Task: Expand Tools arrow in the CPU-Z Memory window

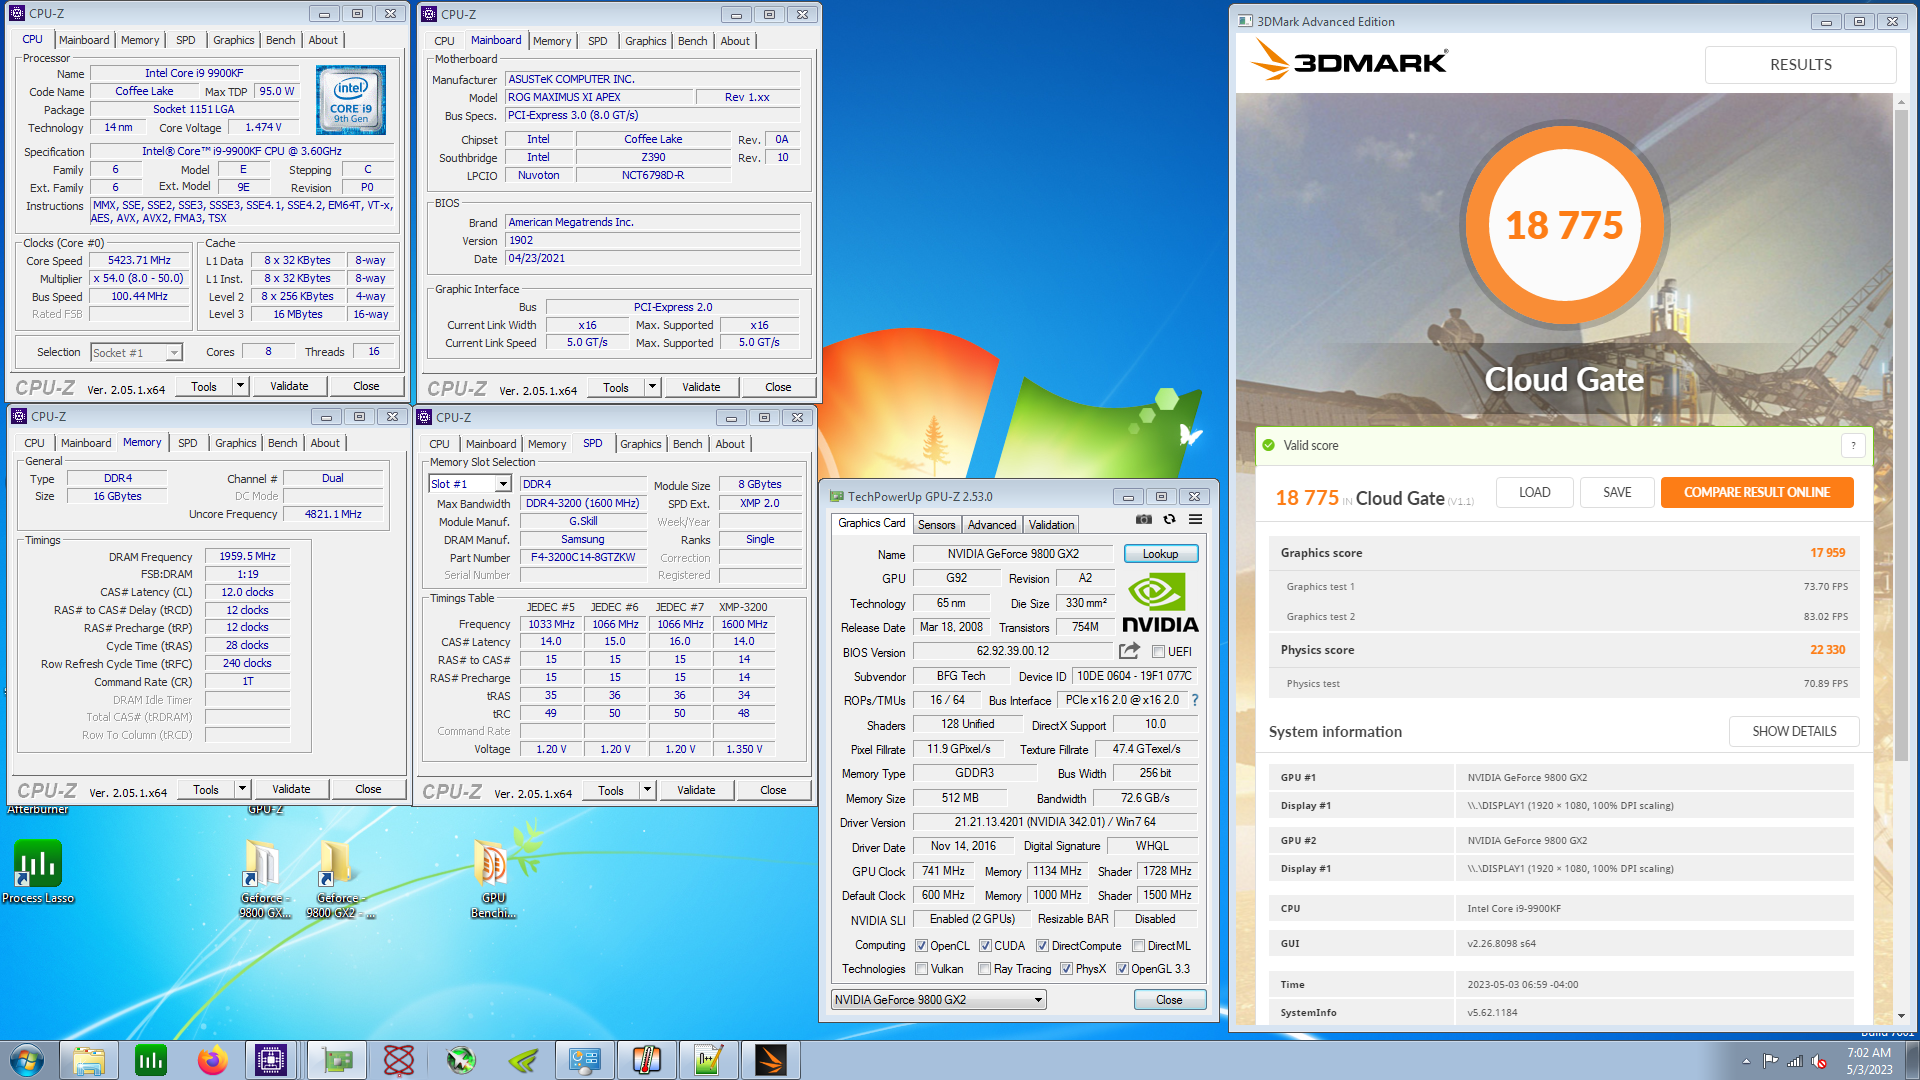Action: (242, 789)
